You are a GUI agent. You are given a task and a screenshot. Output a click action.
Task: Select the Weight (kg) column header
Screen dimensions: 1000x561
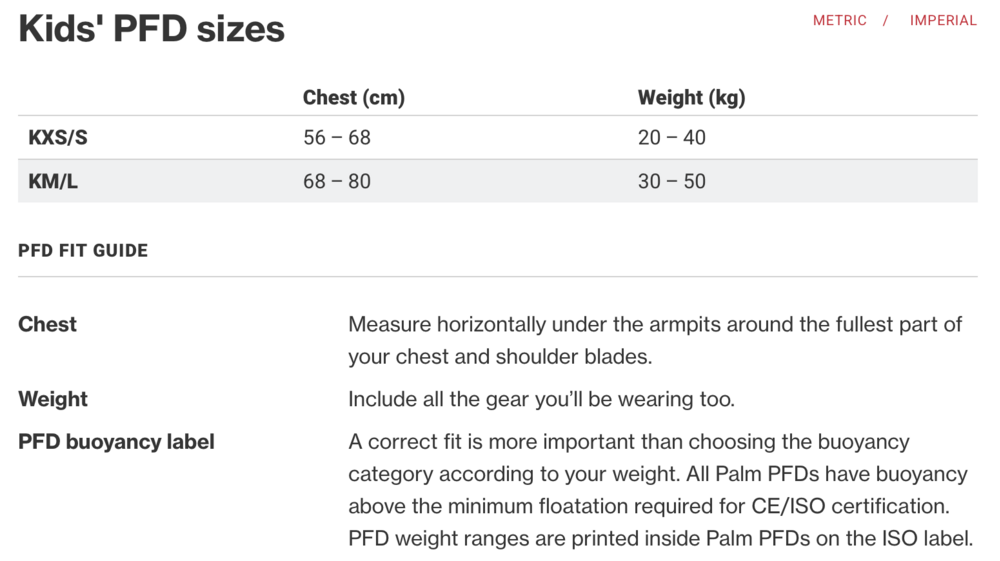tap(691, 98)
